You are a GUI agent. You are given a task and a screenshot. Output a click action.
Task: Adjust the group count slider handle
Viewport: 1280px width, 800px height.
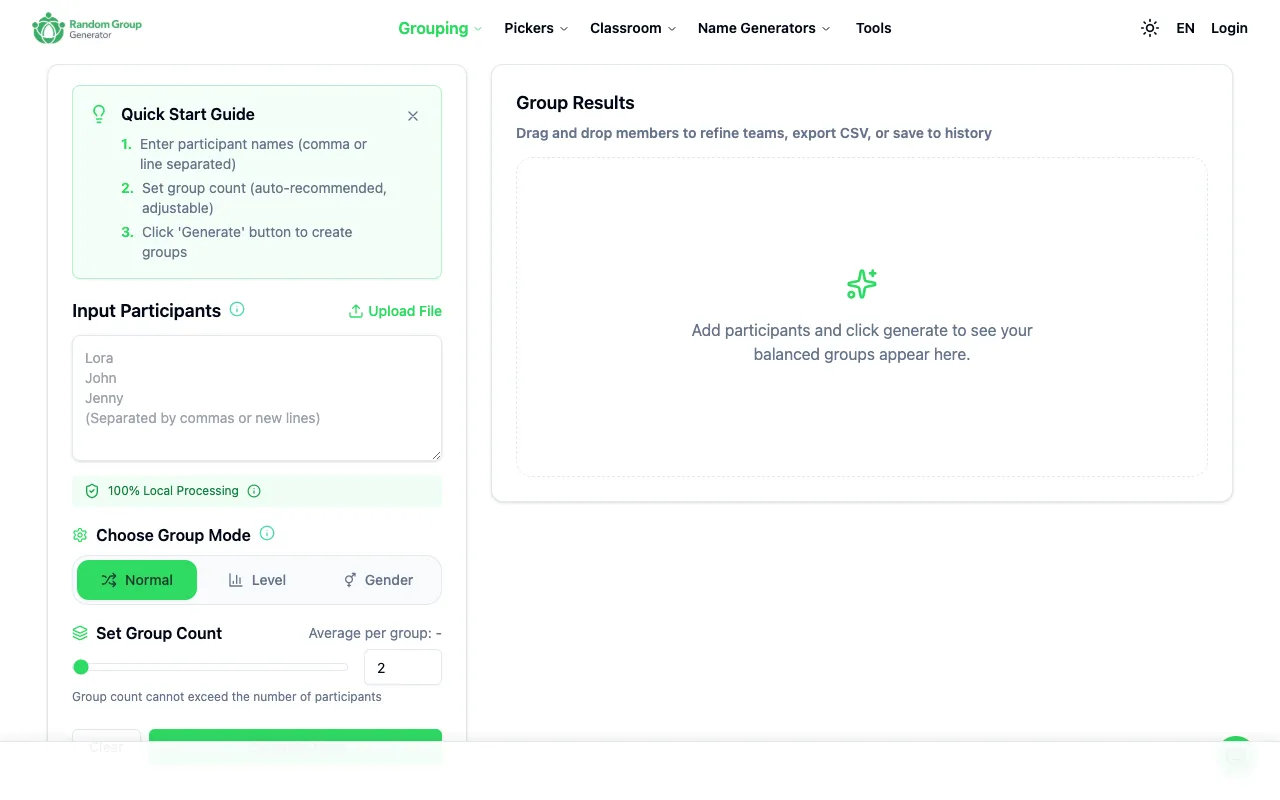tap(81, 667)
